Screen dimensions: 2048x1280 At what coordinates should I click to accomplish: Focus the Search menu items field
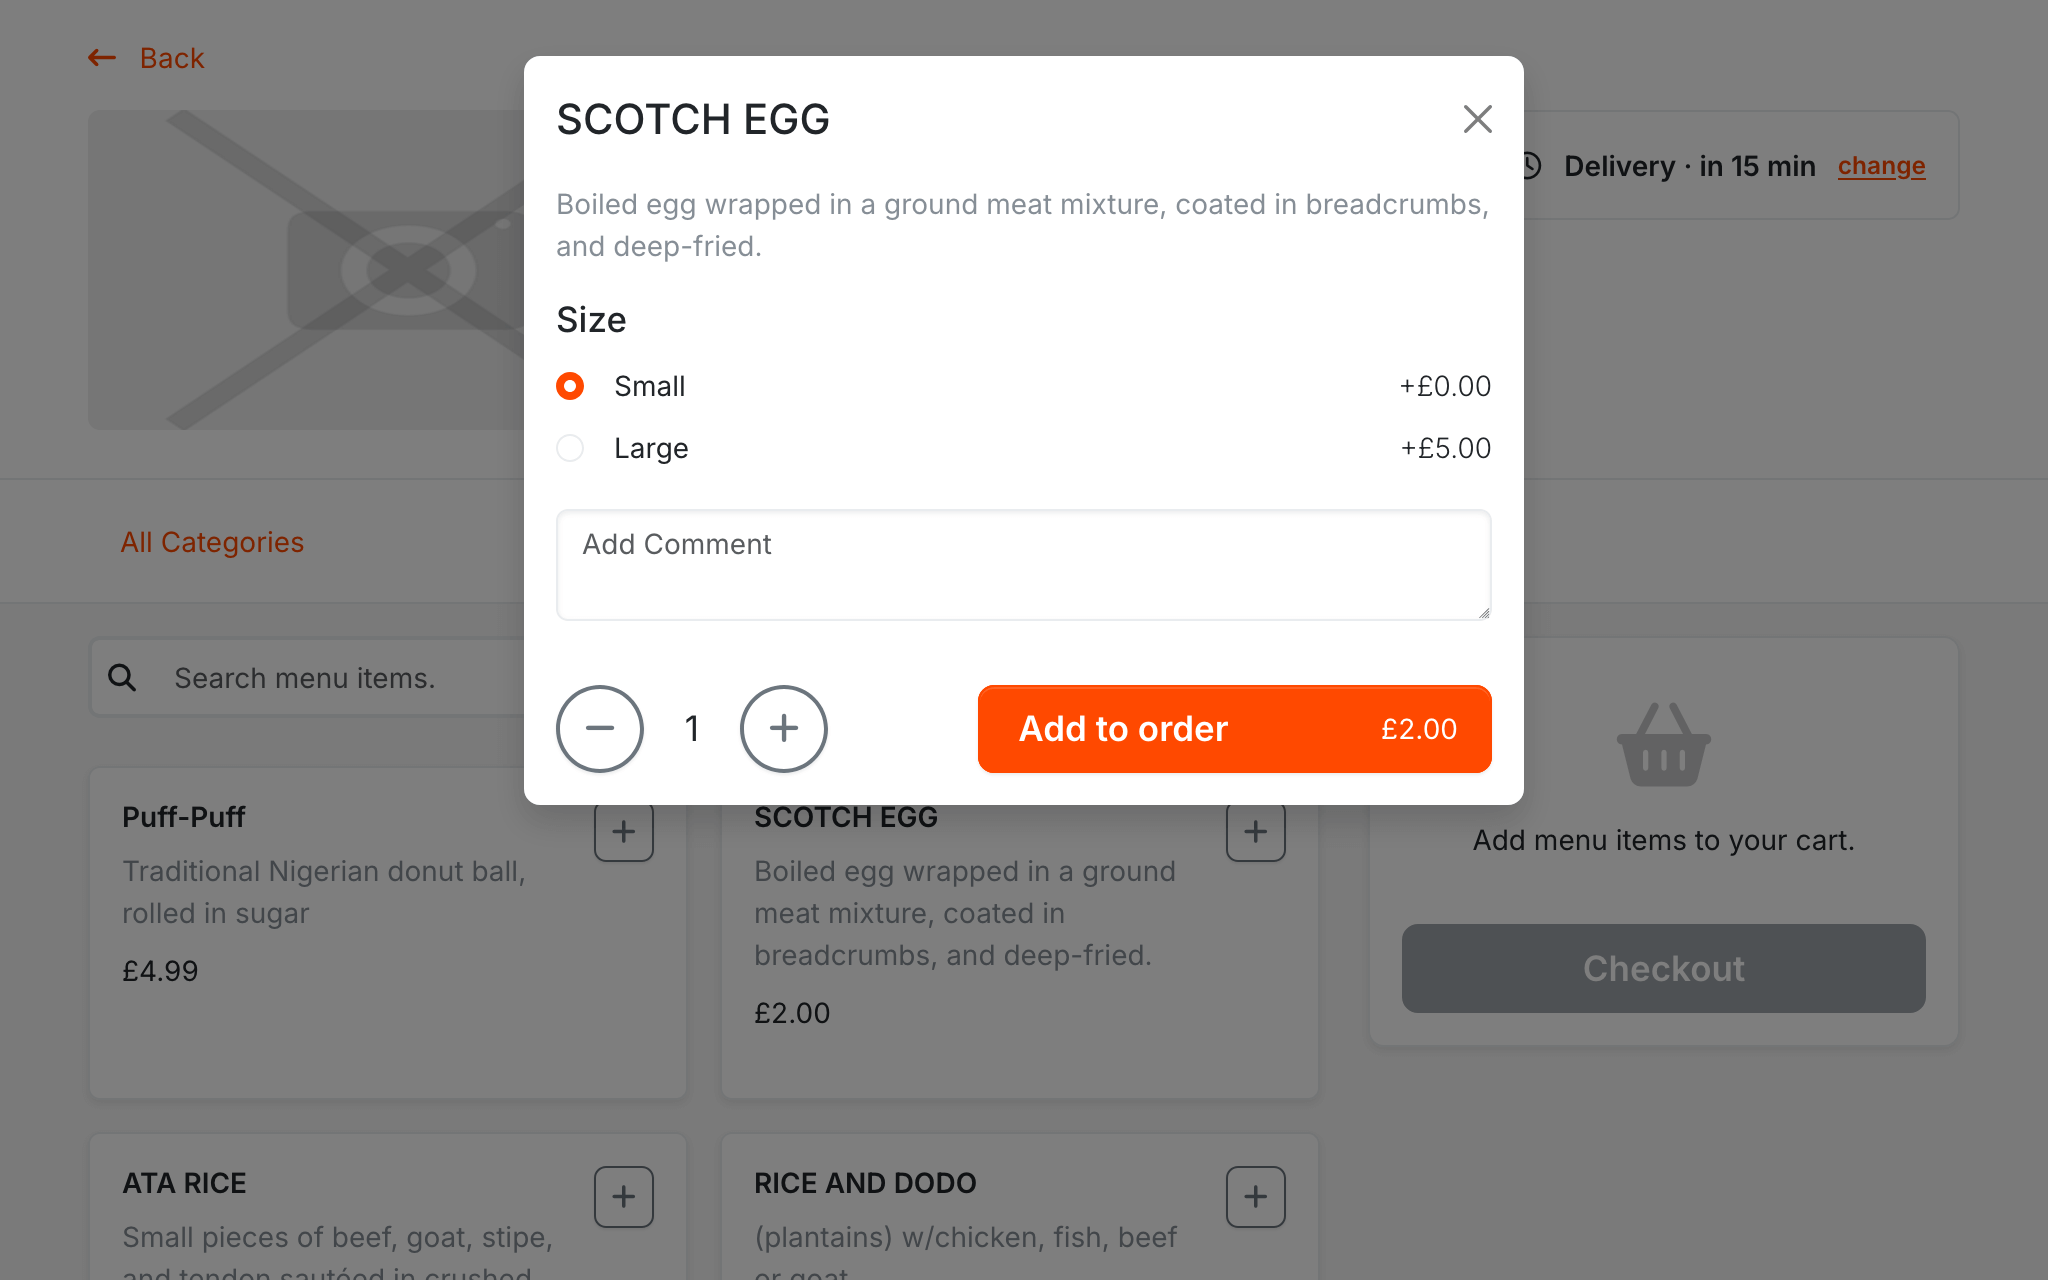(x=340, y=678)
